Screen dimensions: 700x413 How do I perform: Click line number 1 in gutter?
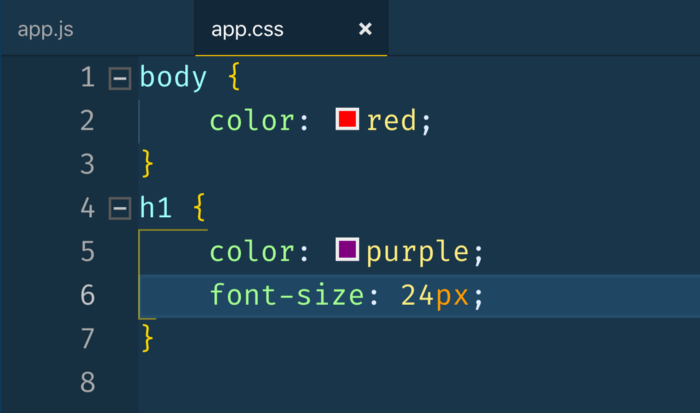87,78
